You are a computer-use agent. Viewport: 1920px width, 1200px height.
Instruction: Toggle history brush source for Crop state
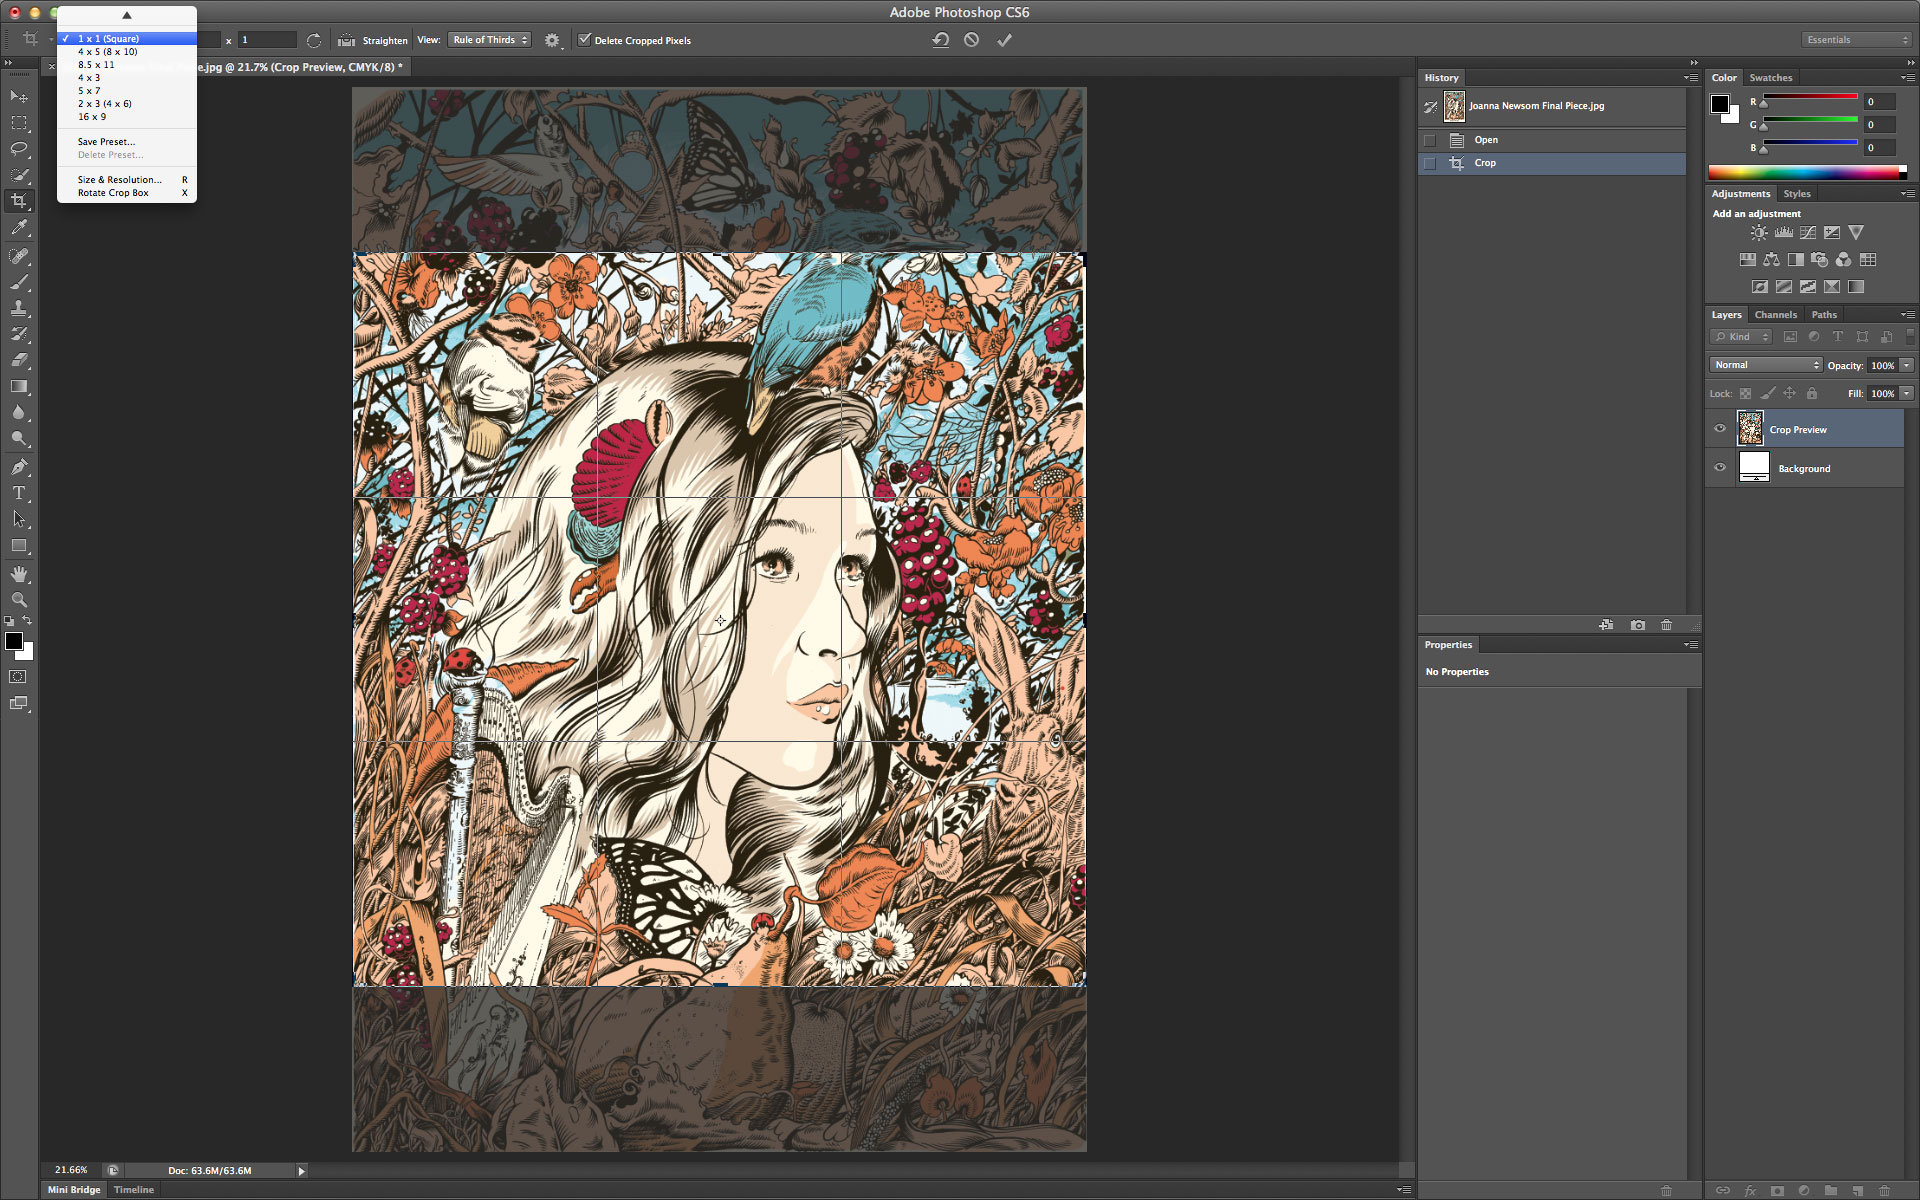[x=1430, y=163]
